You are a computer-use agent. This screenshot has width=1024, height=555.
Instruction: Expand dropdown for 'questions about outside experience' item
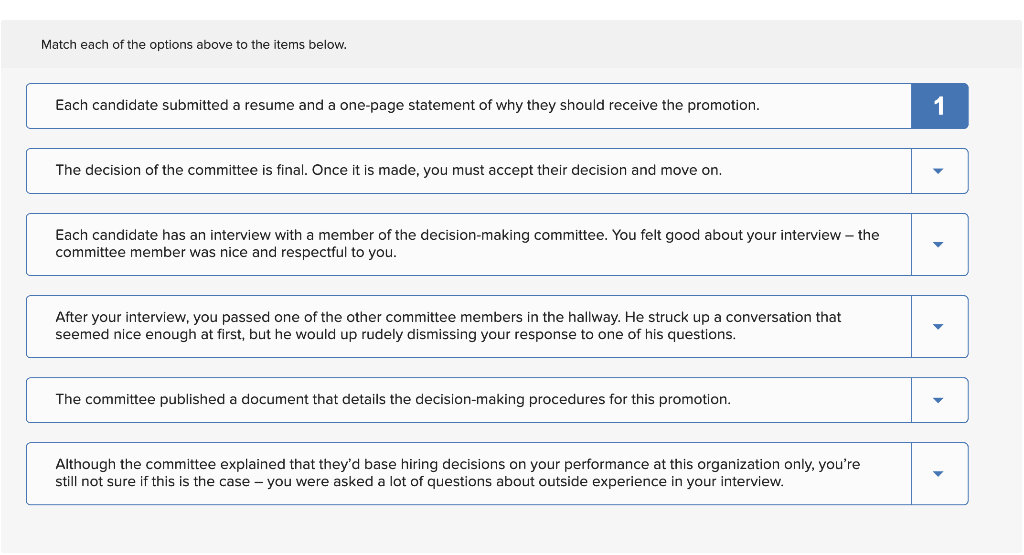pos(939,474)
